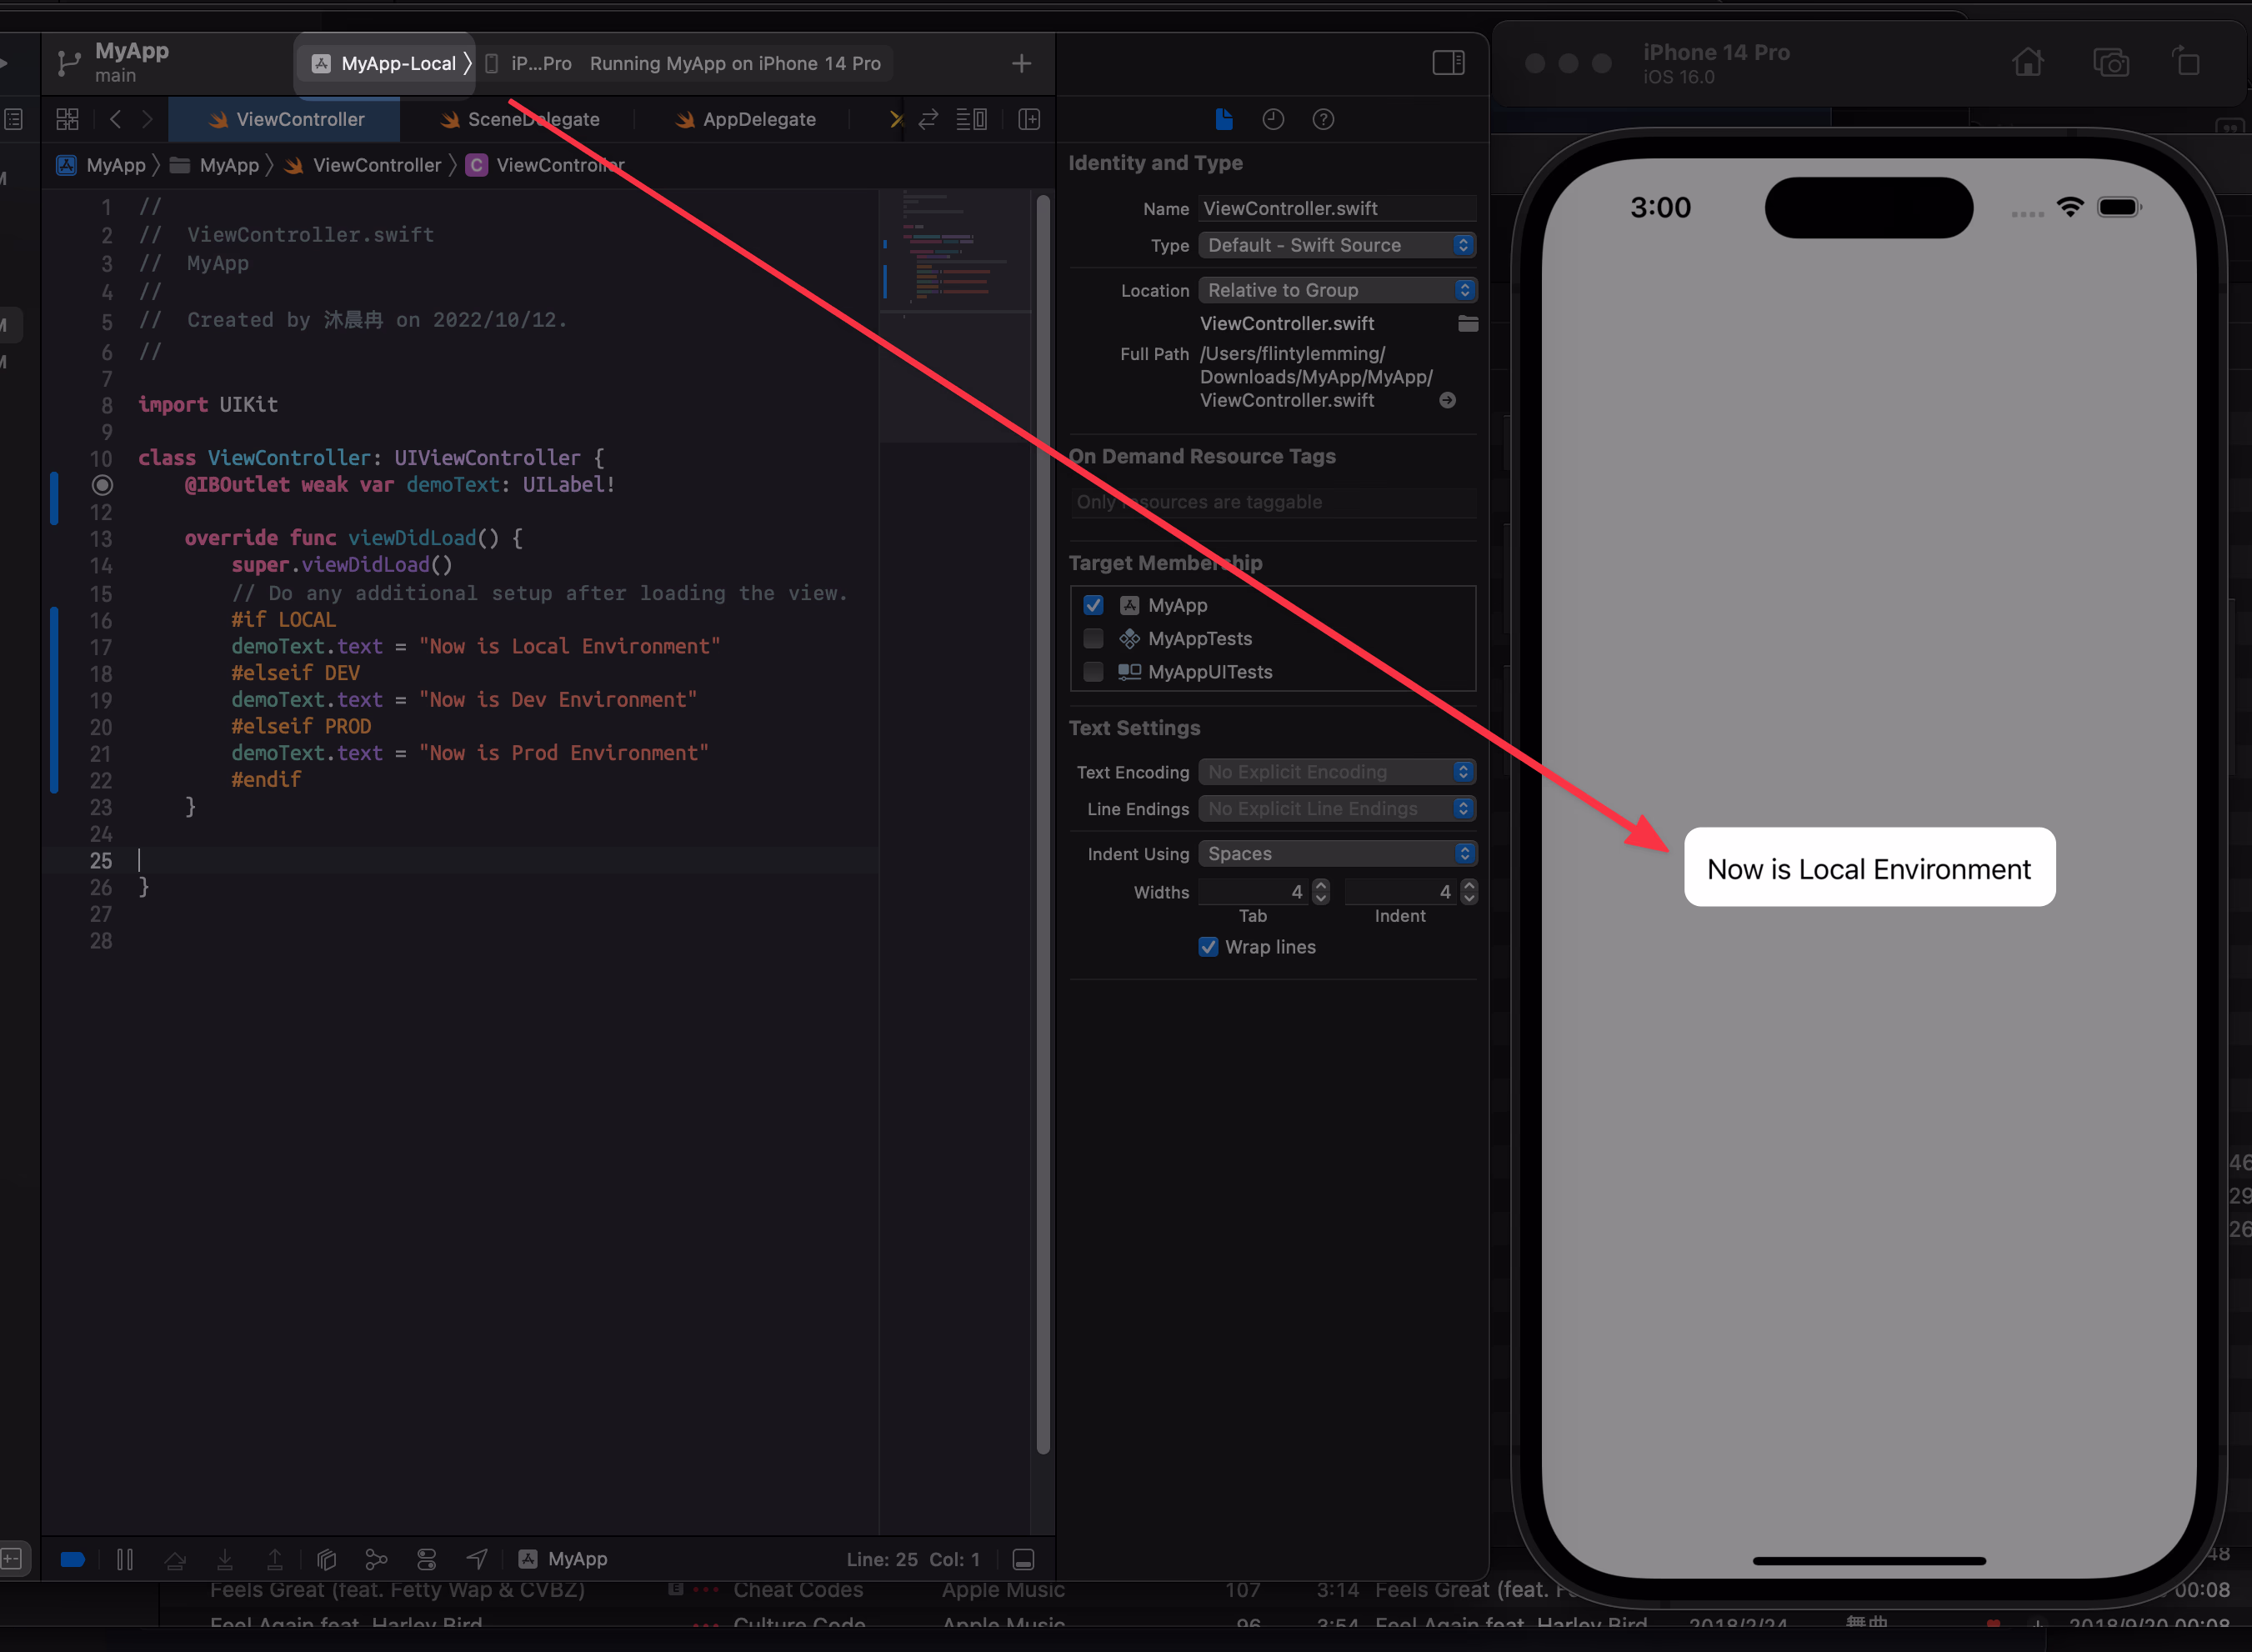Toggle the right inspectors panel icon
Image resolution: width=2252 pixels, height=1652 pixels.
[x=1448, y=63]
